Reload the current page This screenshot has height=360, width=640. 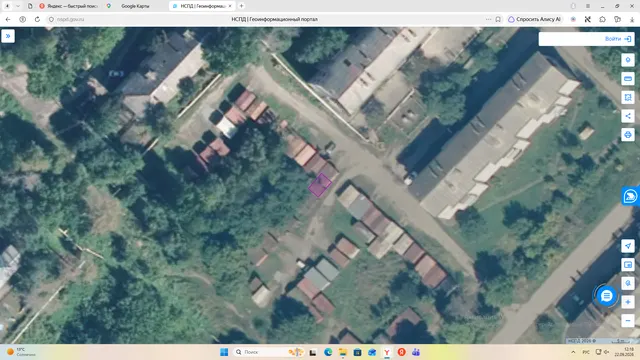pyautogui.click(x=37, y=19)
